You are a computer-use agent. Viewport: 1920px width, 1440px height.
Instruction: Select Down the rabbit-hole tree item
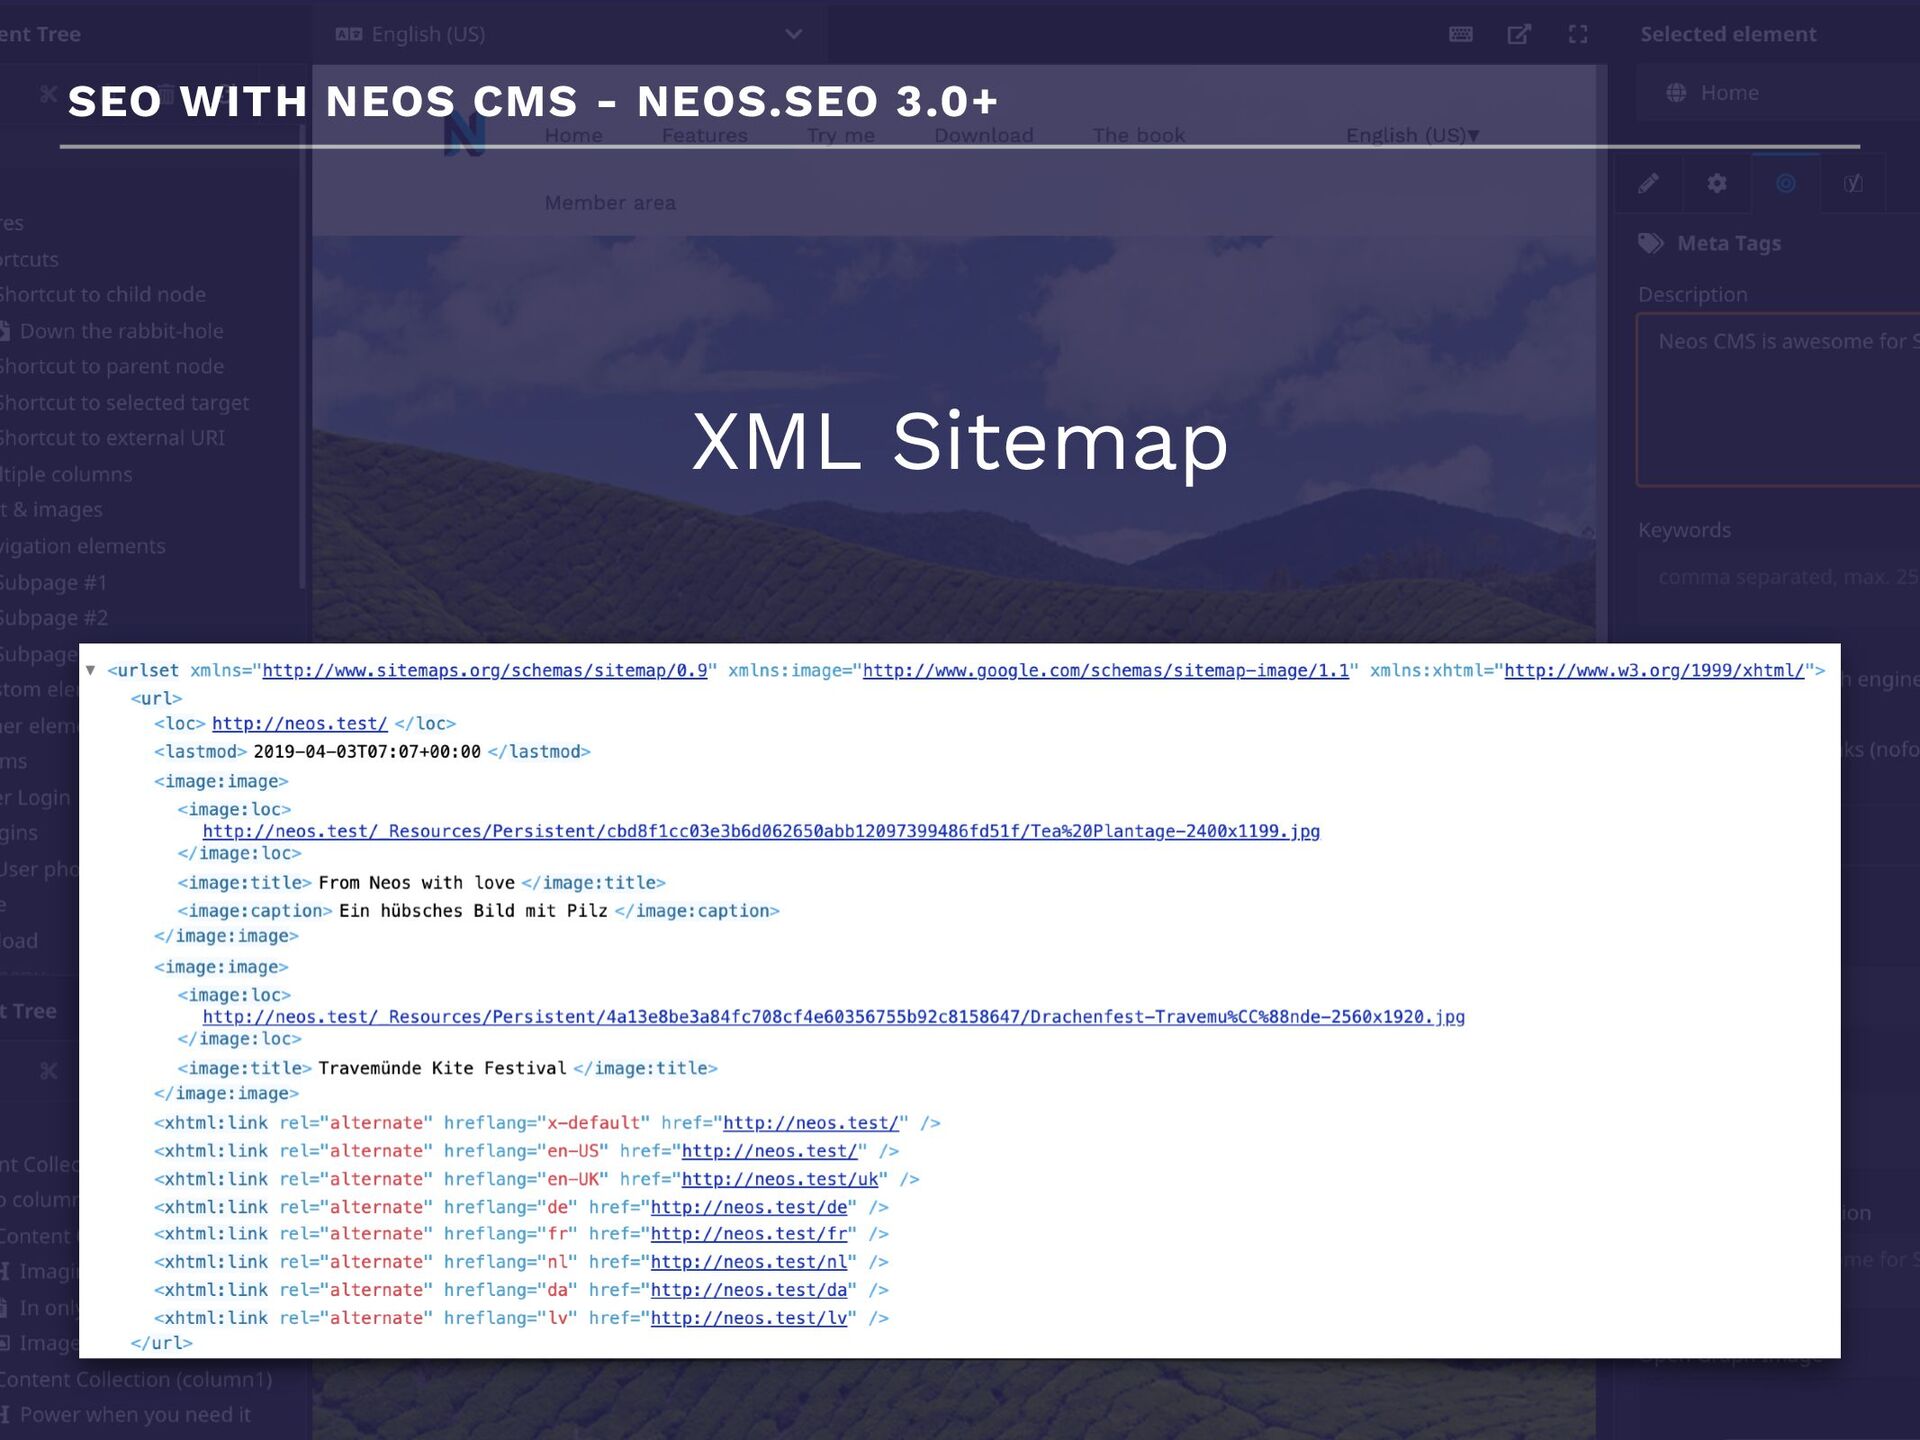[121, 331]
